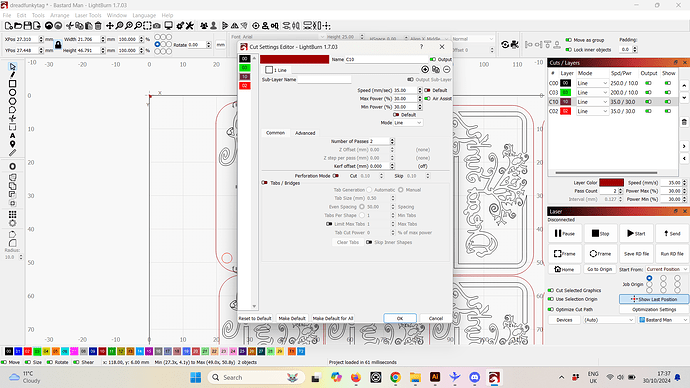Screen dimensions: 690x388
Task: Click the Start button in Laser panel
Action: click(636, 234)
